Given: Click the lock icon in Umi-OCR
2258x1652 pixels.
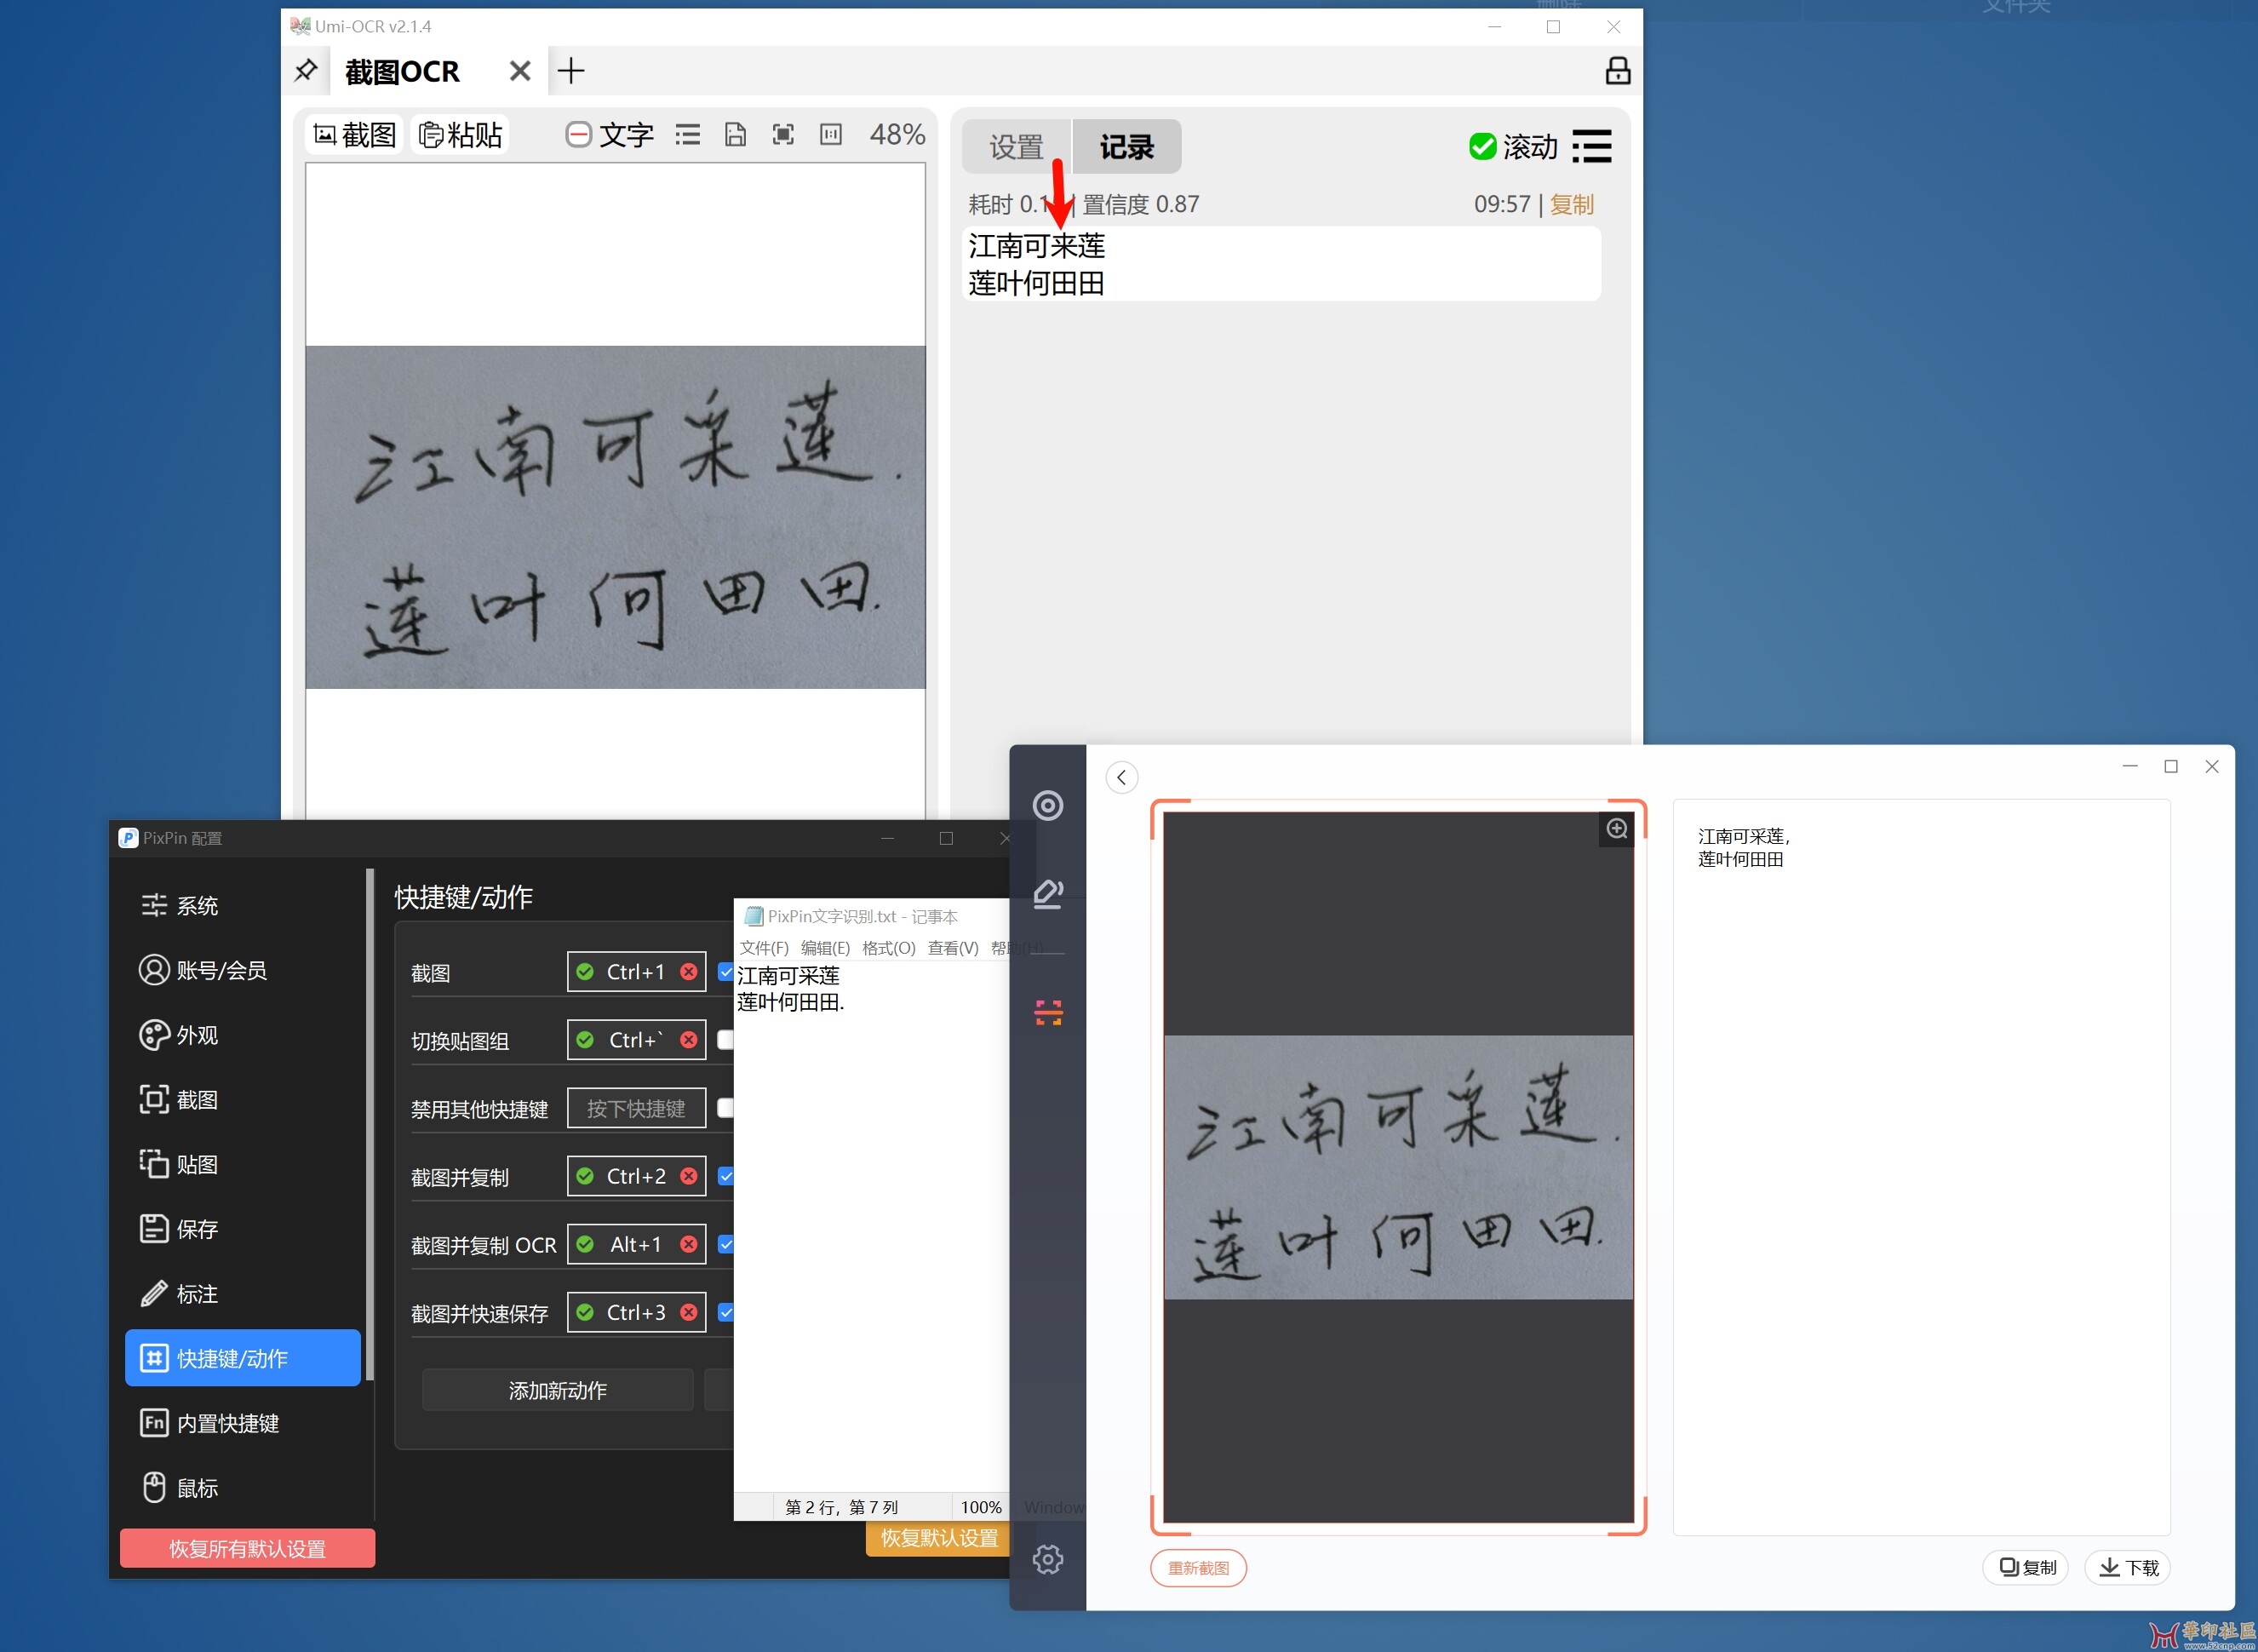Looking at the screenshot, I should pyautogui.click(x=1617, y=71).
